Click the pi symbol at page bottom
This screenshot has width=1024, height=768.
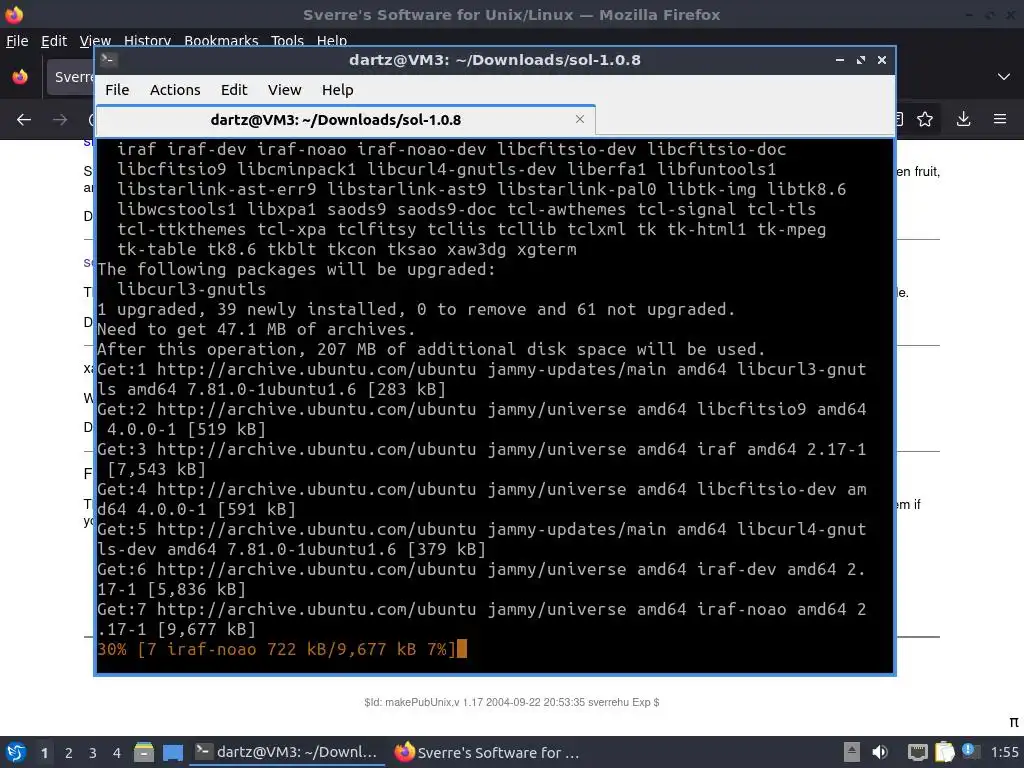click(1014, 722)
